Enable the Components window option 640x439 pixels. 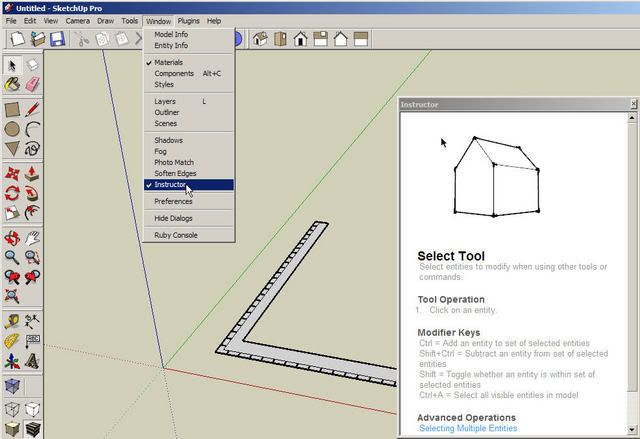tap(174, 73)
